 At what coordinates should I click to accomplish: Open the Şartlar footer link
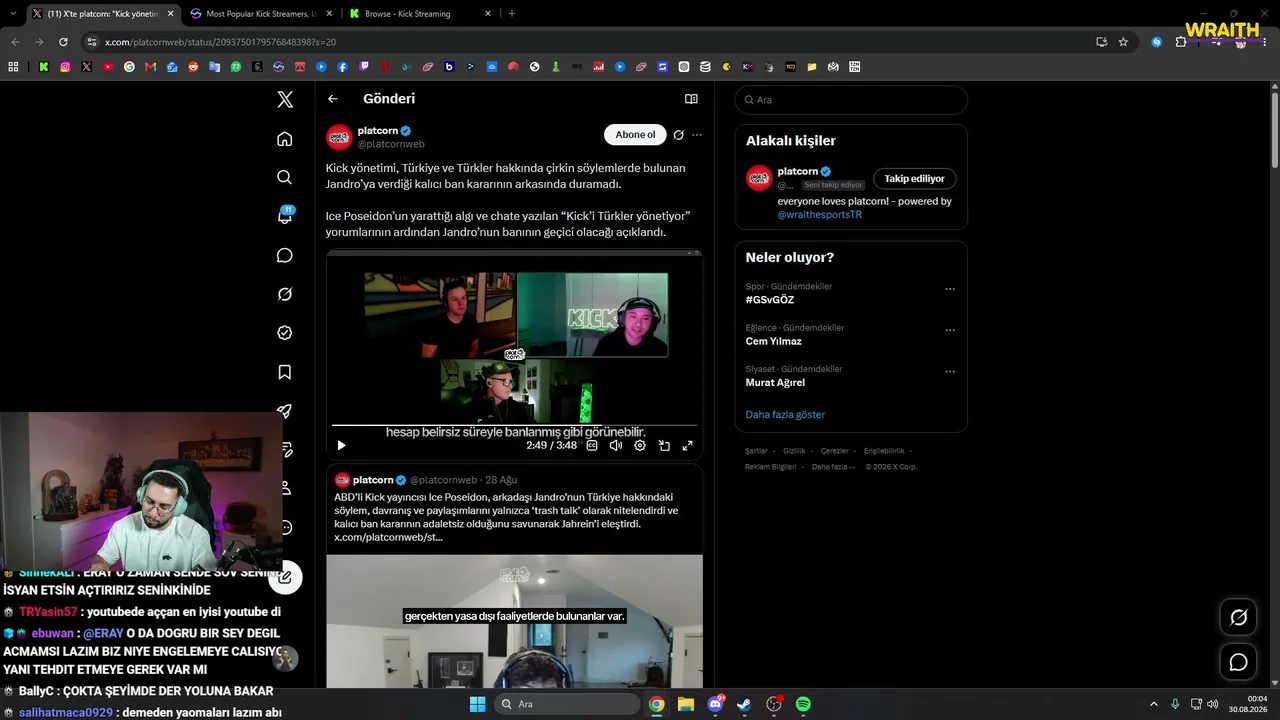click(x=756, y=451)
